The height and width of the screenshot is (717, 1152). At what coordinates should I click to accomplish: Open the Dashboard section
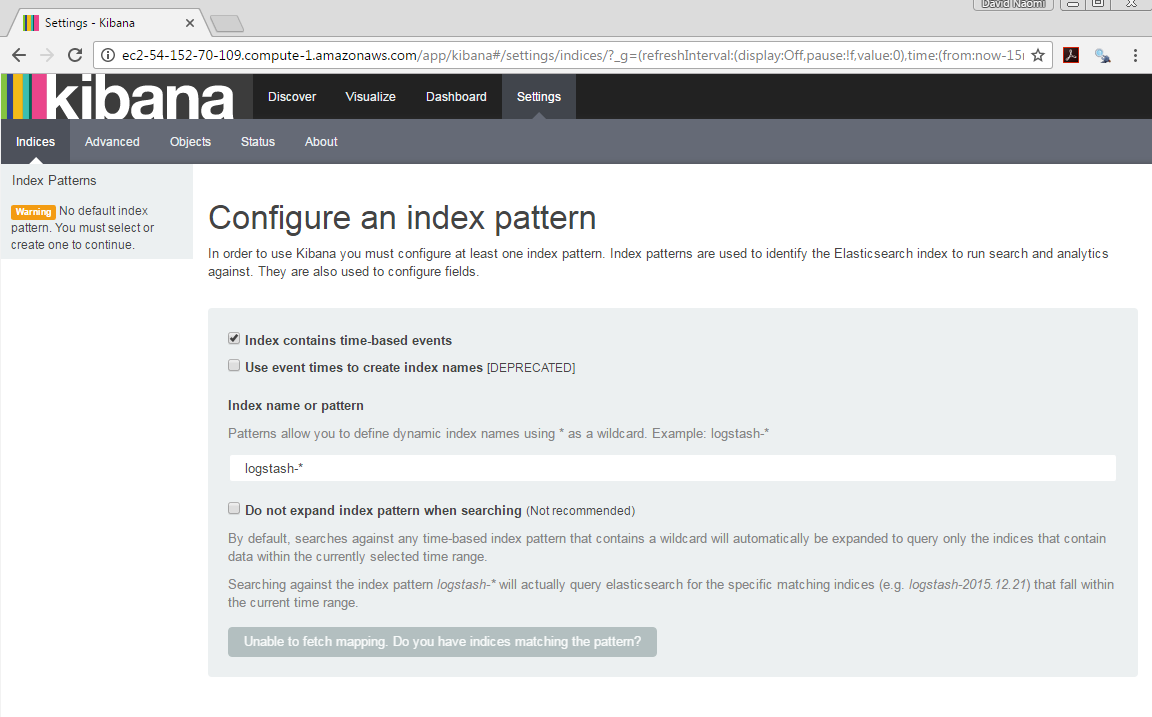point(456,96)
